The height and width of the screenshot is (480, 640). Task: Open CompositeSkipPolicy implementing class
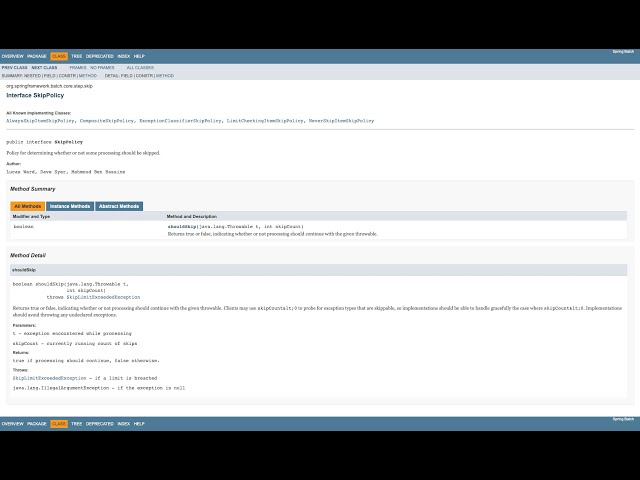click(107, 121)
